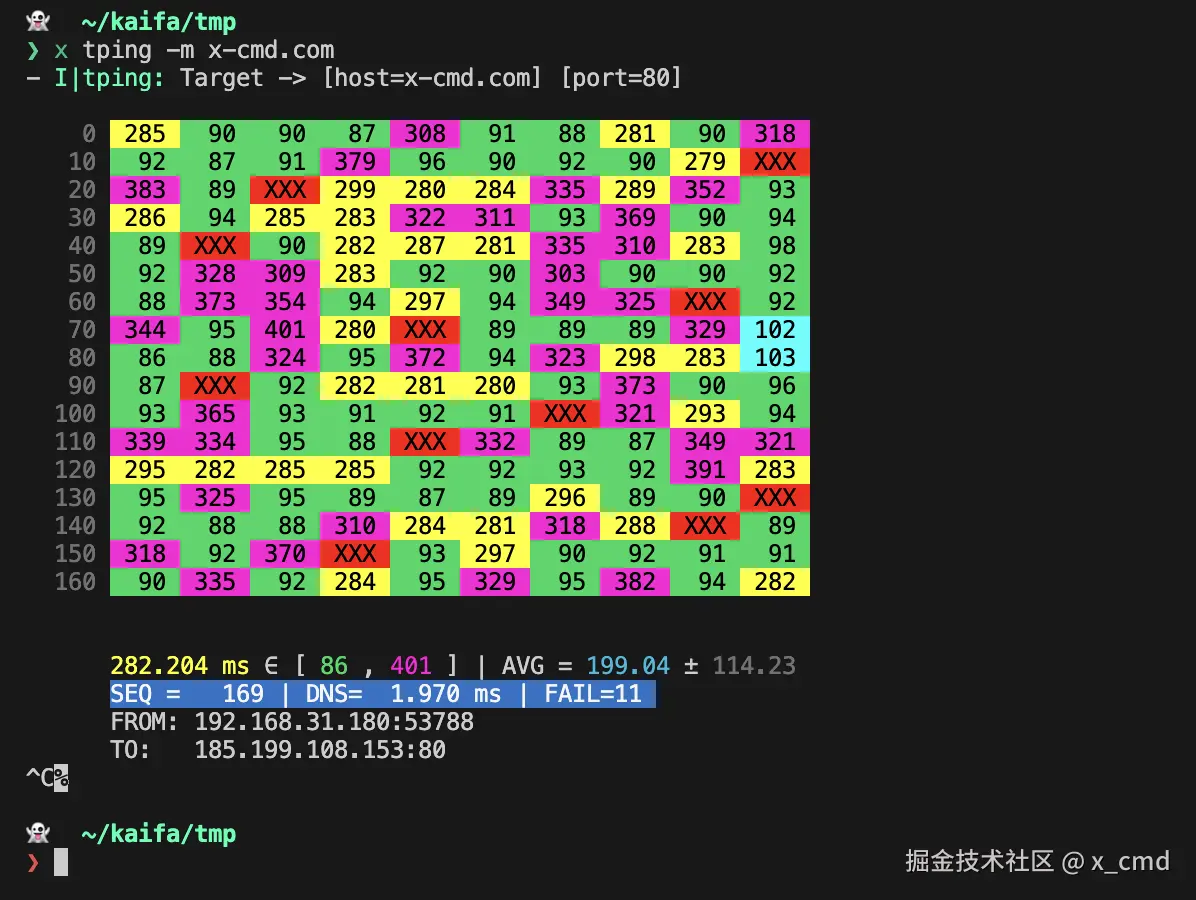Click the green '98' cell in row 40
This screenshot has height=900, width=1196.
point(775,246)
